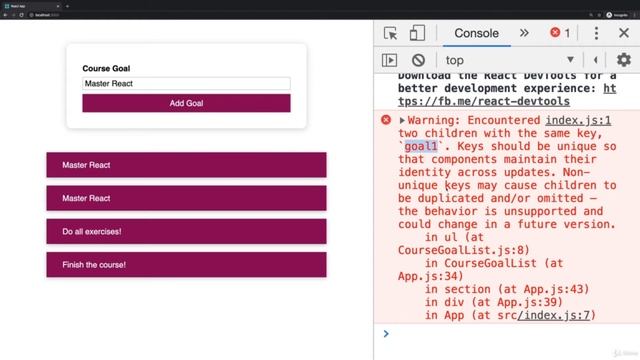Screen dimensions: 640x360
Task: Clear the console with the ban icon
Action: pos(418,60)
